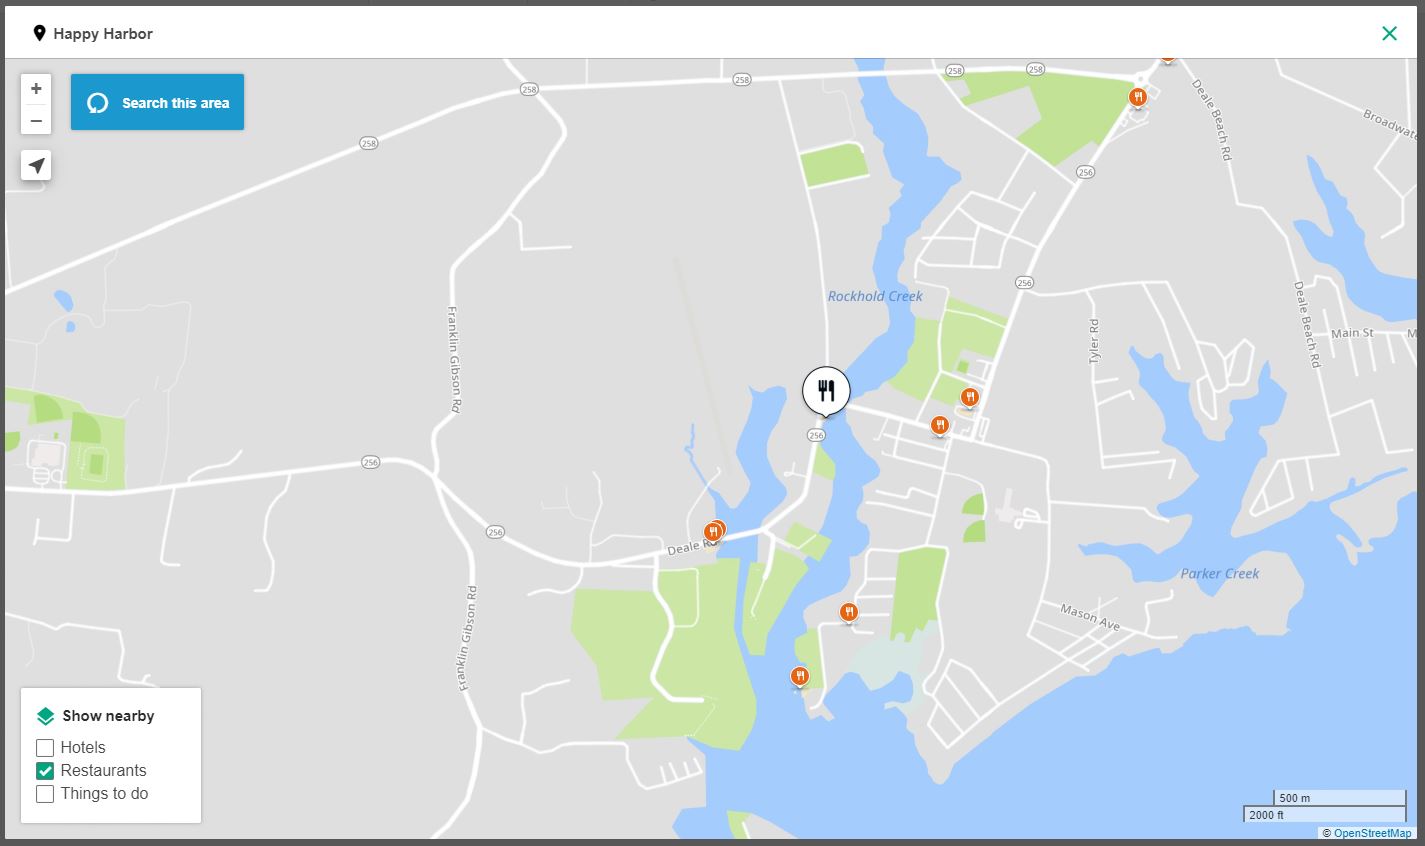Screen dimensions: 1425x846
Task: Choose the restaurant marker west of Route 256 junction
Action: 939,426
